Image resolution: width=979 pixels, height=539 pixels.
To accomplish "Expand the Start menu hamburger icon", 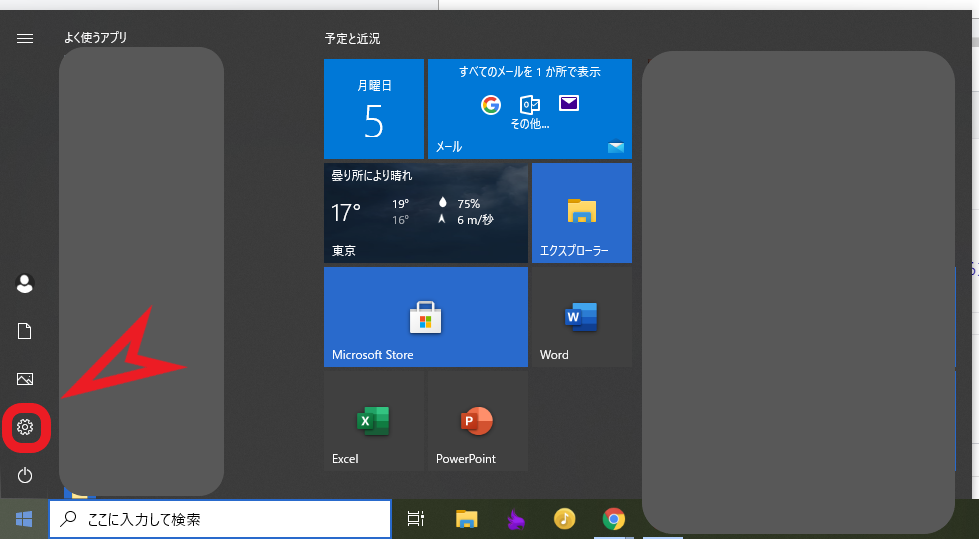I will pos(25,39).
